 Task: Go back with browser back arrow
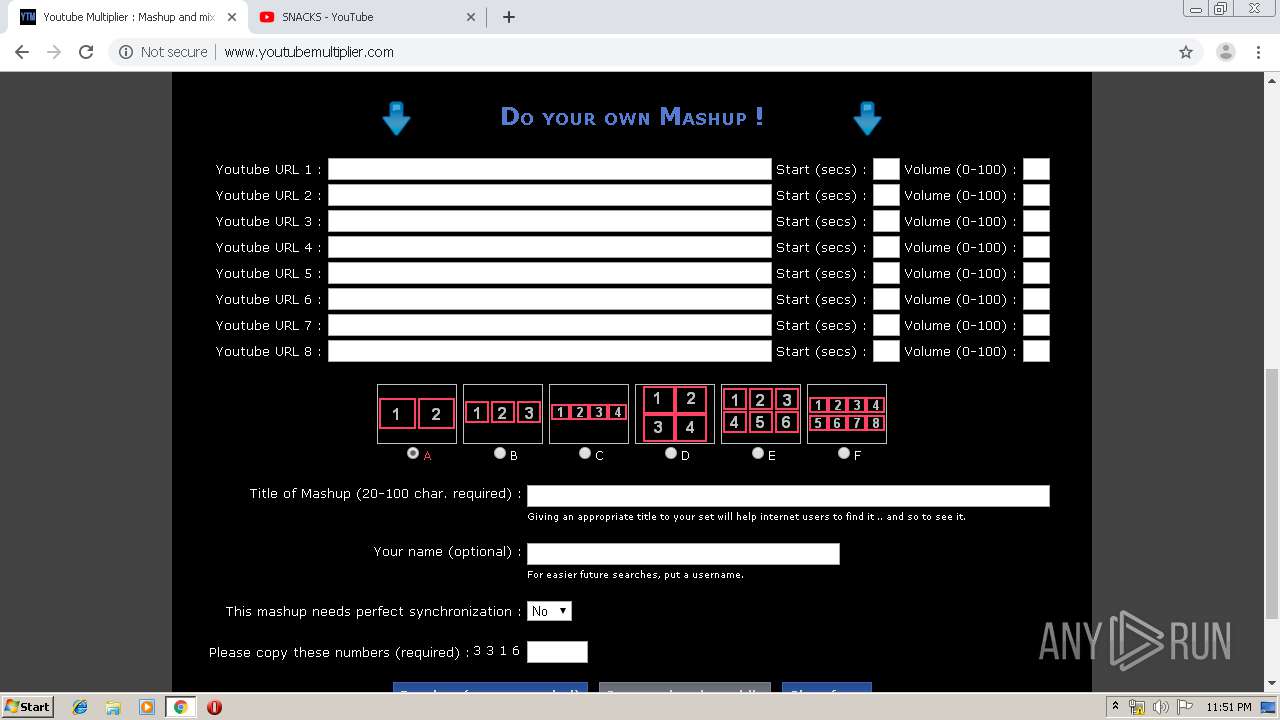[22, 52]
